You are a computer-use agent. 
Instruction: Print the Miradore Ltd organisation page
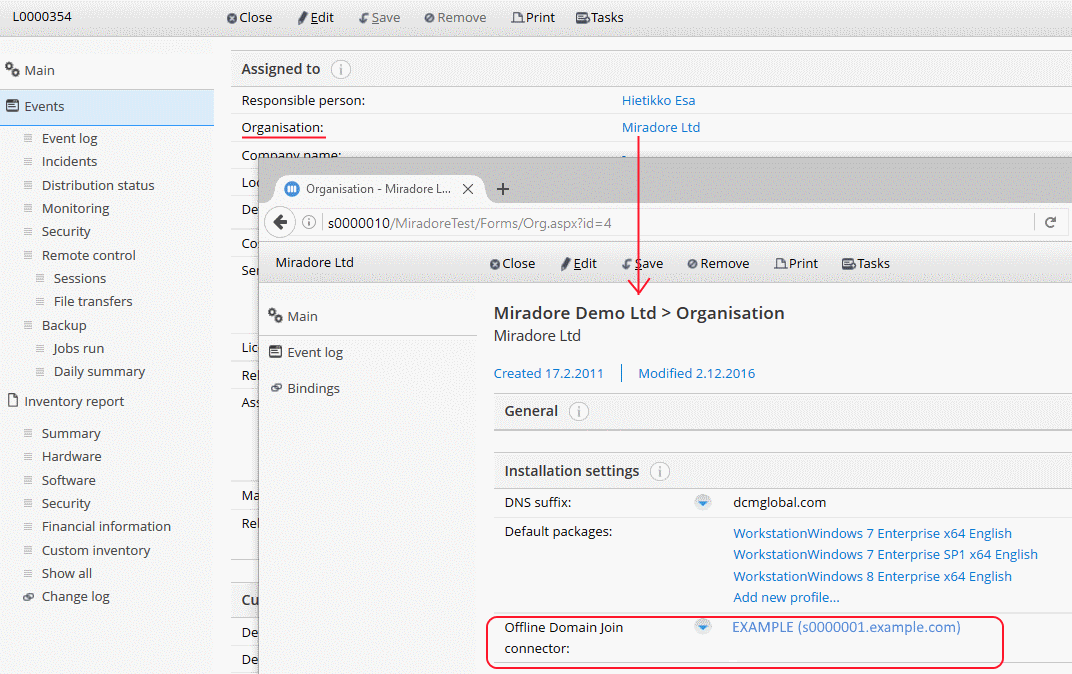(796, 264)
